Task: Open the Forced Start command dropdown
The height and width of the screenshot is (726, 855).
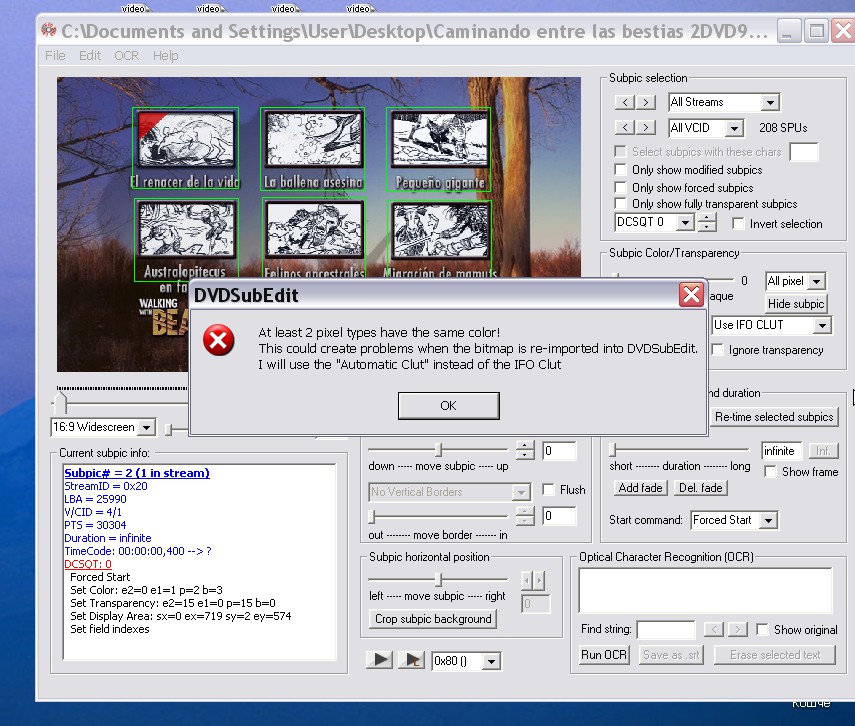Action: click(768, 520)
